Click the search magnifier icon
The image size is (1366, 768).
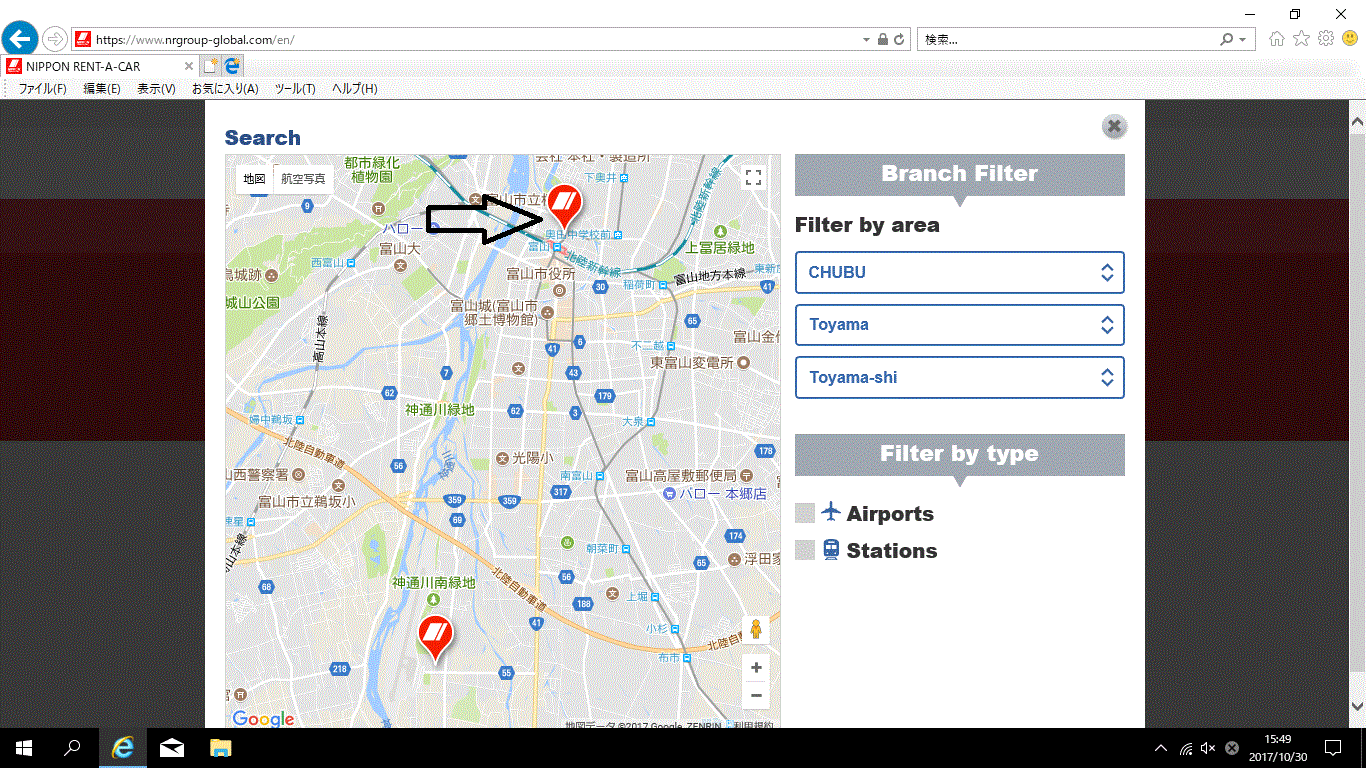point(1227,40)
